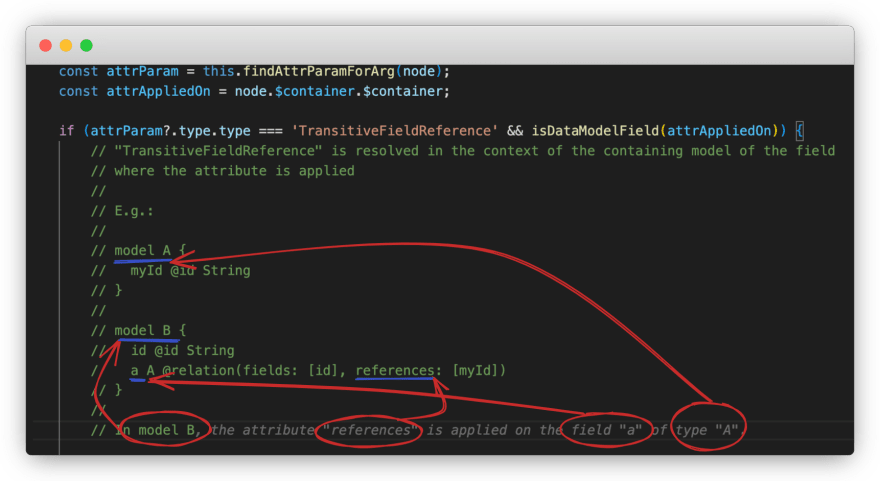Click the 'E.g.:' comment line
The width and height of the screenshot is (880, 481).
click(122, 211)
